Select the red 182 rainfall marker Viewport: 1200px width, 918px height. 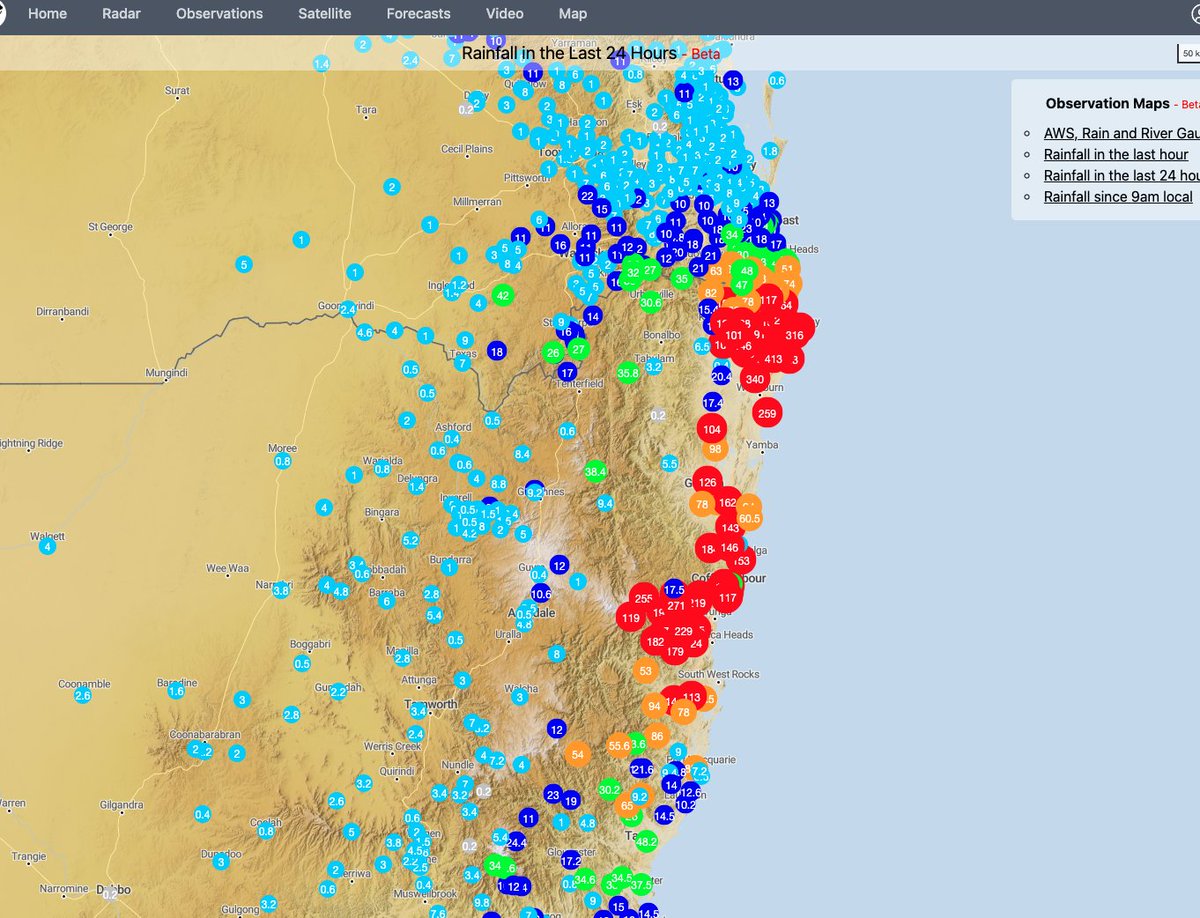[656, 642]
